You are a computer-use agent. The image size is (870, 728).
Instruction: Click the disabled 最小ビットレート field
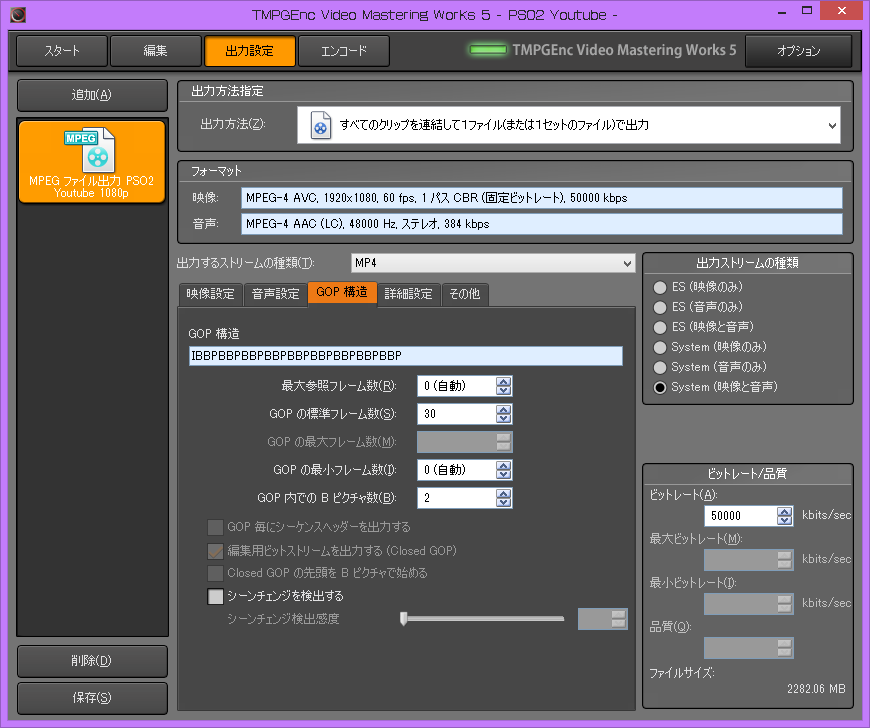(748, 604)
